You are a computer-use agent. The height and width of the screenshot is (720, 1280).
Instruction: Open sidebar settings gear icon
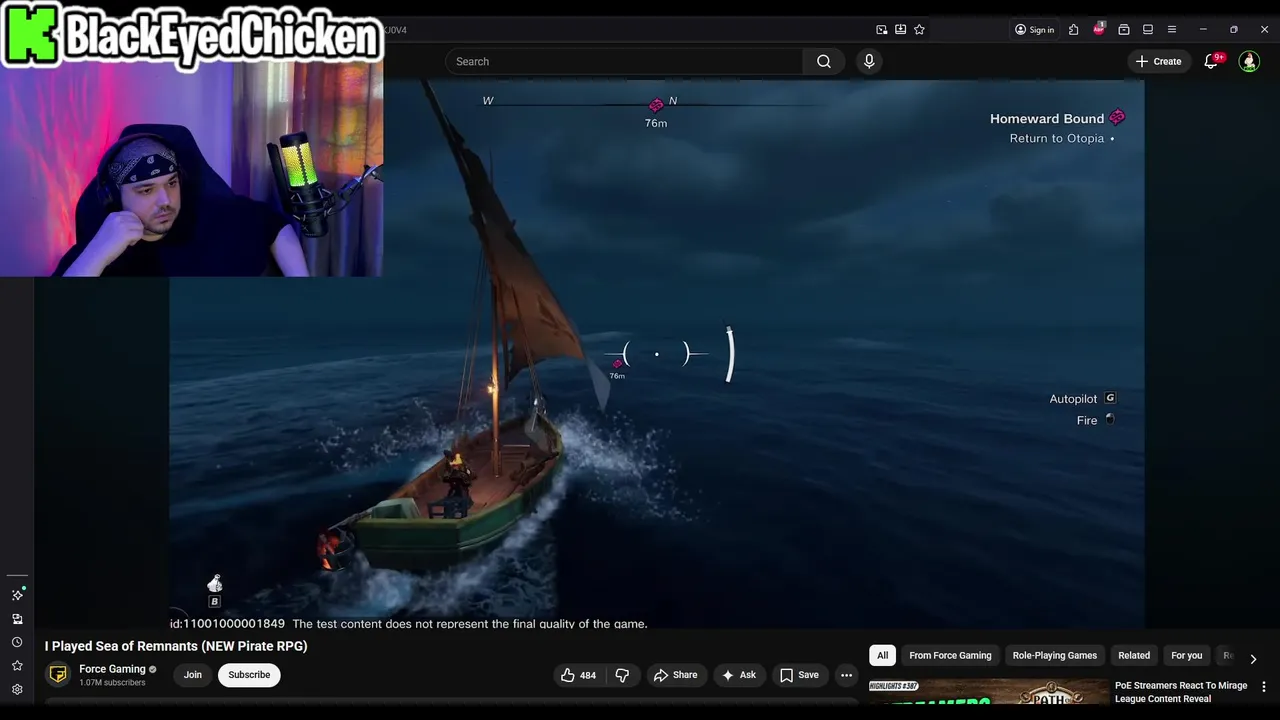17,689
